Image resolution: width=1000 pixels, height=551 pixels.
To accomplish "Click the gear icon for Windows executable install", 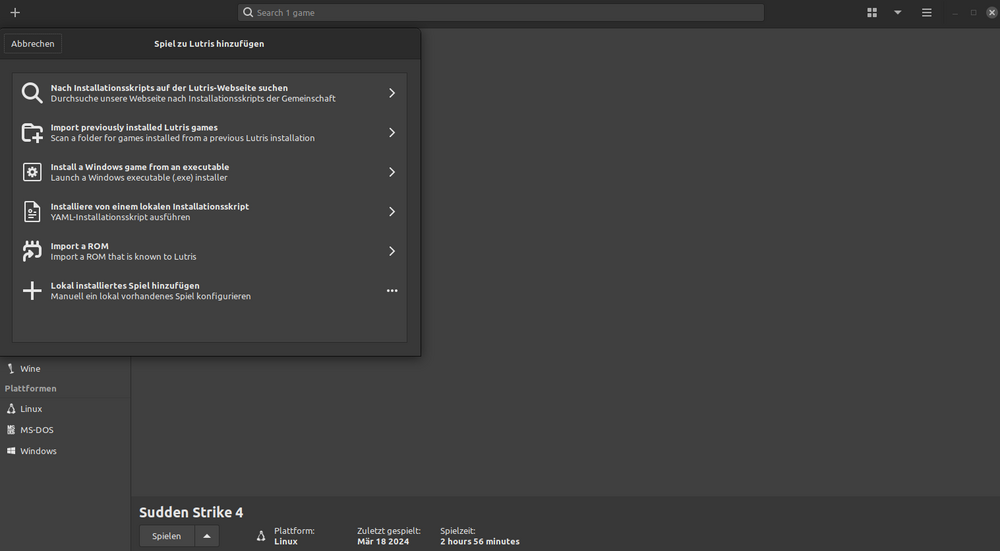I will [32, 172].
